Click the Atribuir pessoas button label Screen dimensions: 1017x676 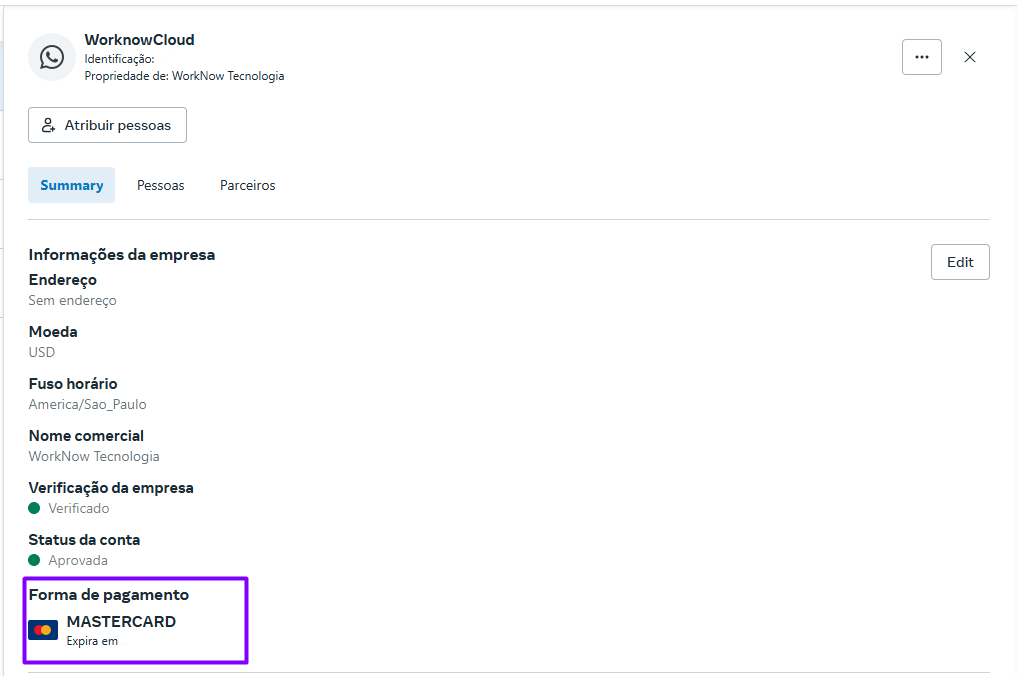(118, 126)
